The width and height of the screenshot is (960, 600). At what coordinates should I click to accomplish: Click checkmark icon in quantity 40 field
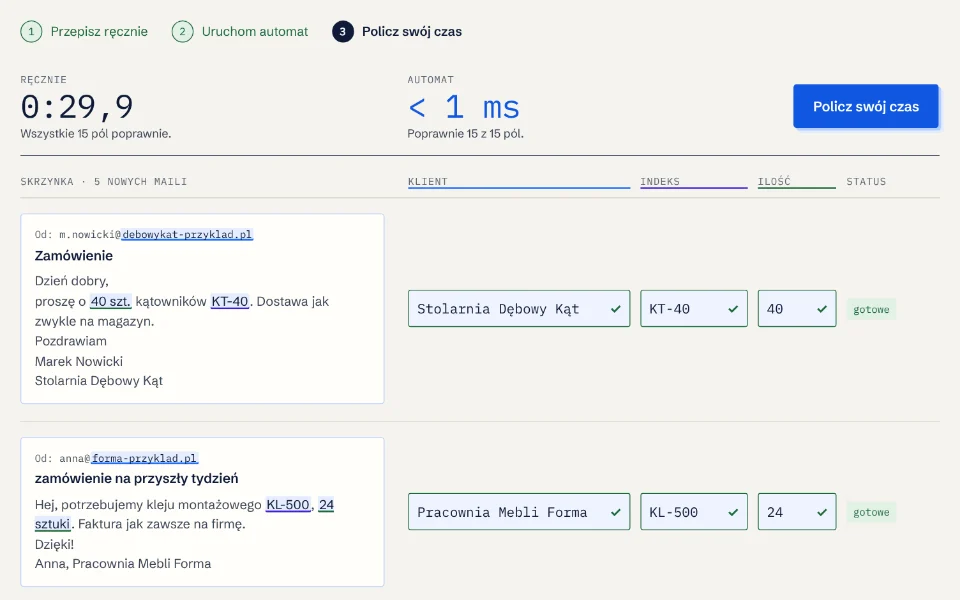(822, 309)
